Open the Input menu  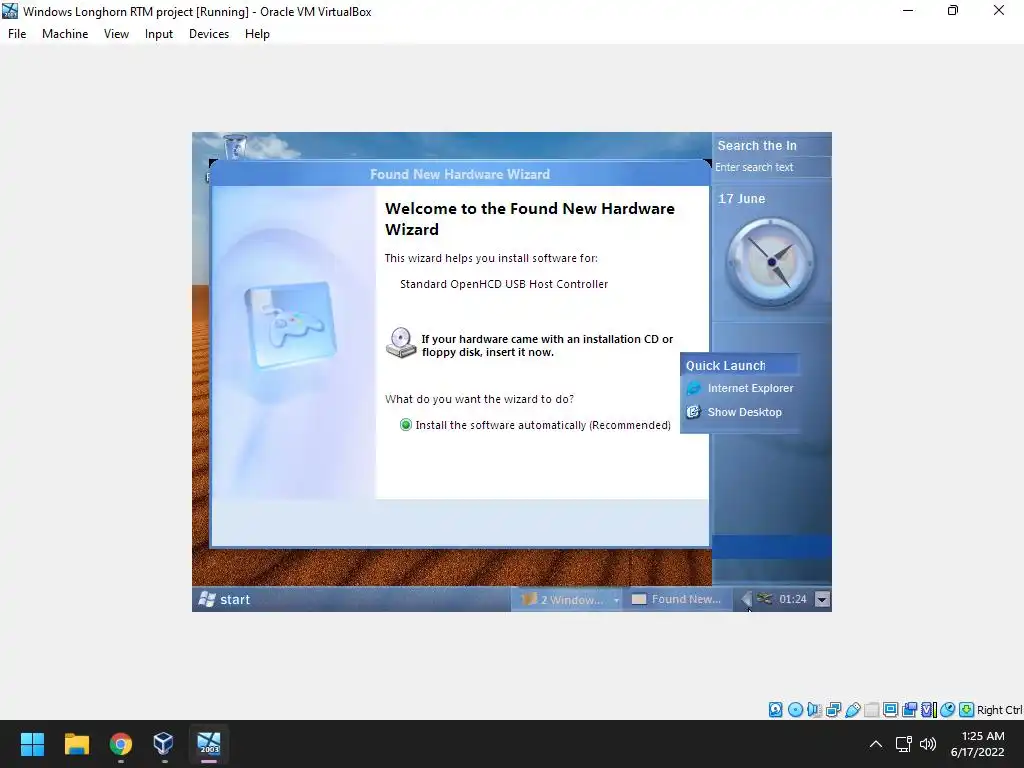point(159,34)
